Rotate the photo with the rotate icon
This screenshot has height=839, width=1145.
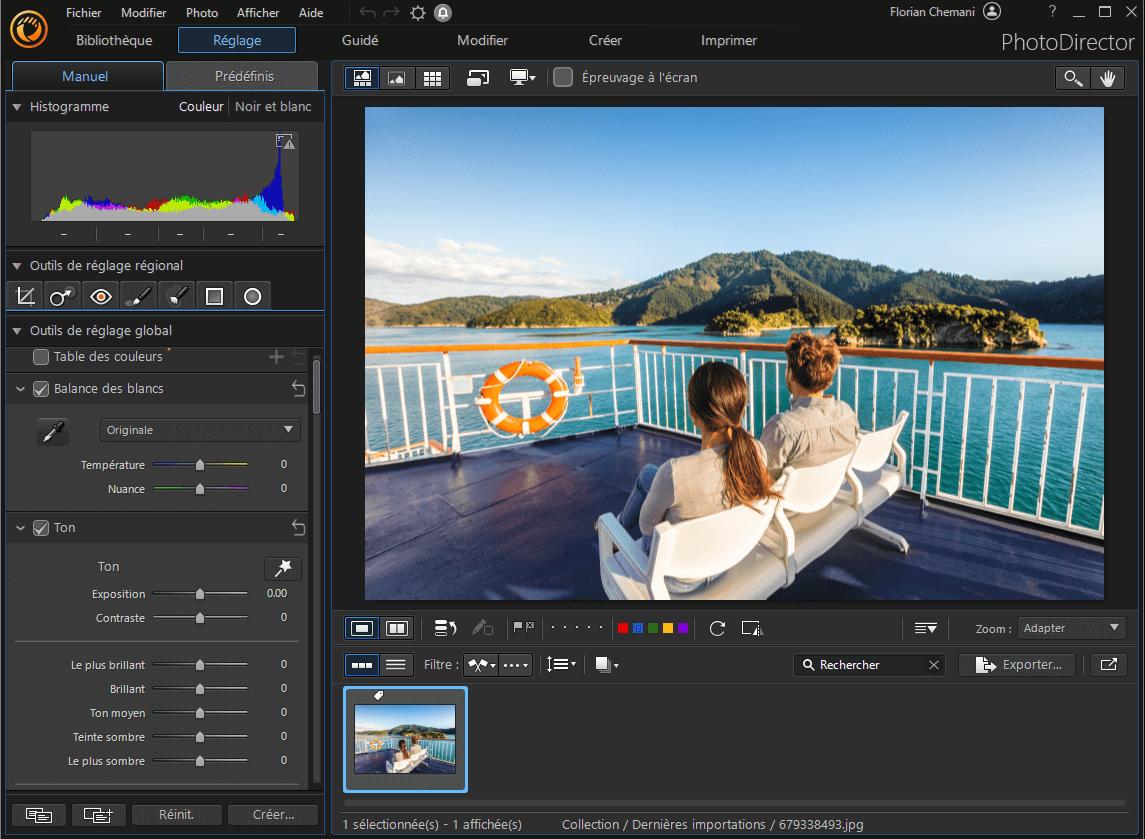pyautogui.click(x=717, y=628)
